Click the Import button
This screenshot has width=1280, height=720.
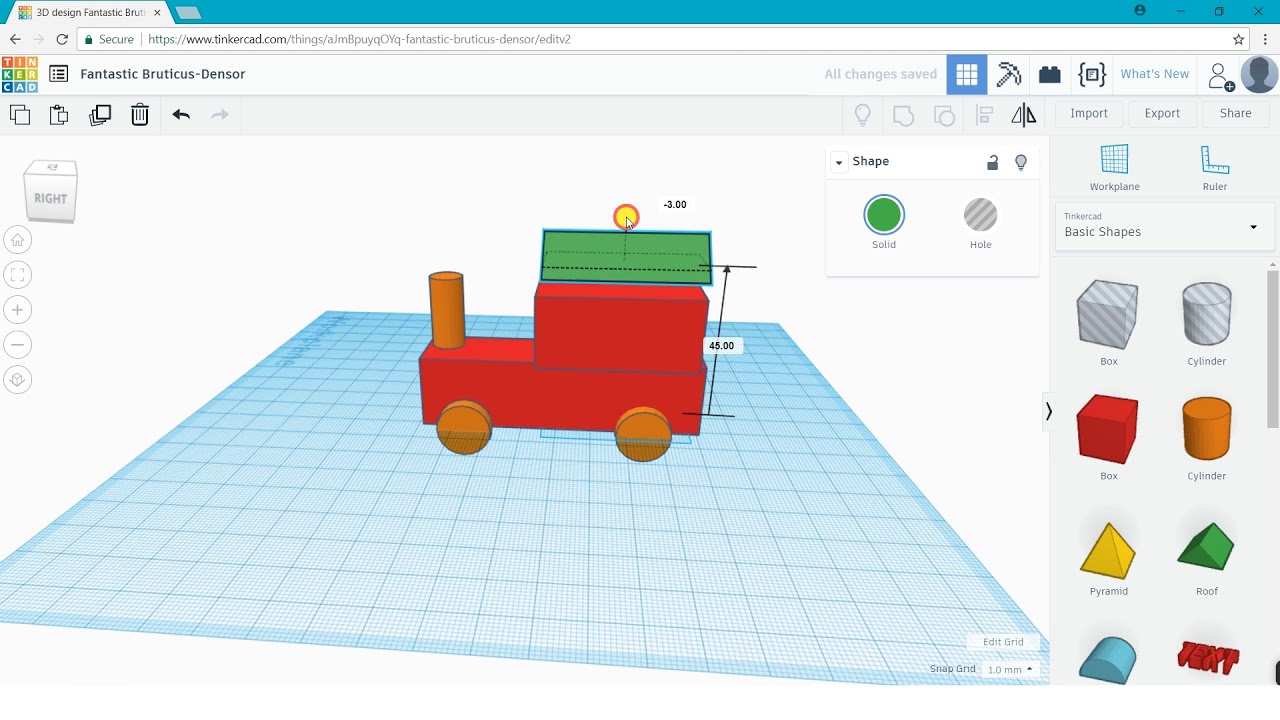pyautogui.click(x=1089, y=114)
